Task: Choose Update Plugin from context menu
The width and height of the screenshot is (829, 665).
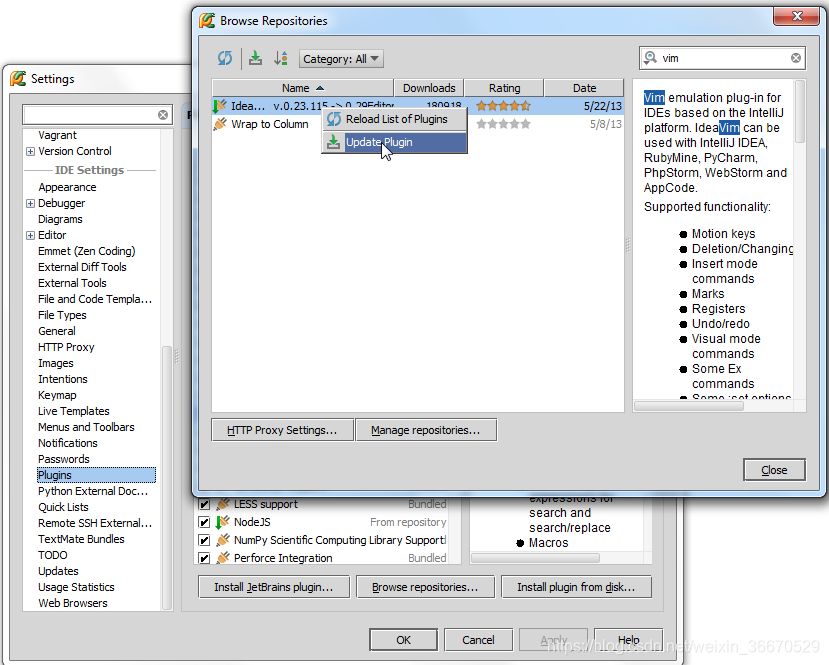Action: pos(394,142)
